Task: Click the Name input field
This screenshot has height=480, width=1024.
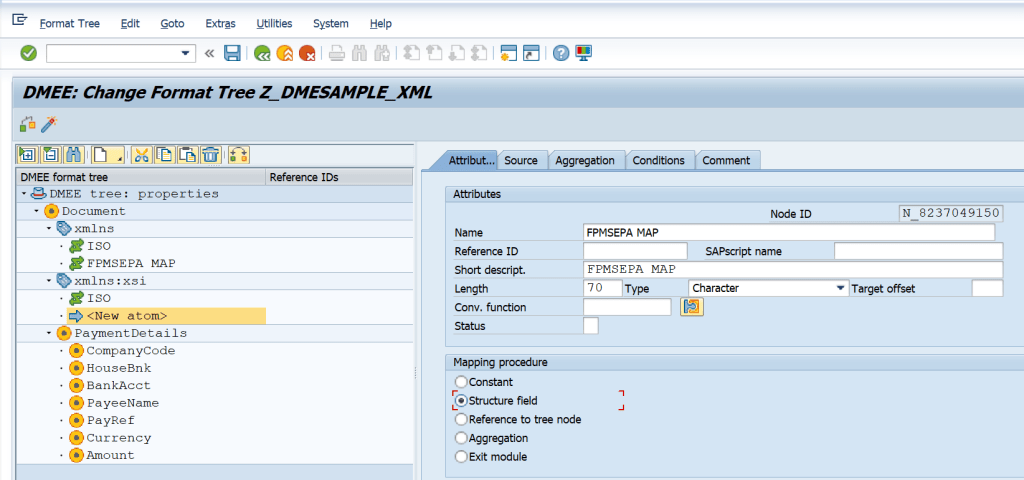Action: click(789, 232)
